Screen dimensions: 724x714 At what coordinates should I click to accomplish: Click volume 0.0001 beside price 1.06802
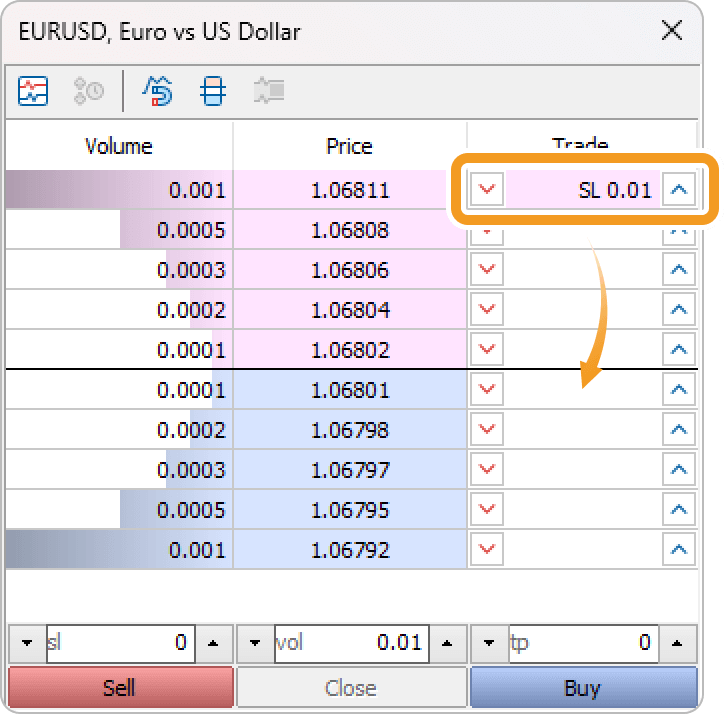119,349
